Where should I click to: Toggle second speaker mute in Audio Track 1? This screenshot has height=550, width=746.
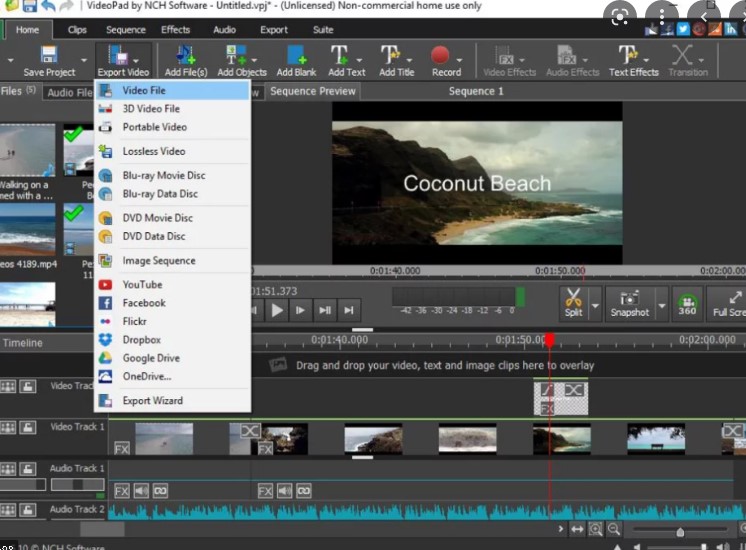click(285, 491)
